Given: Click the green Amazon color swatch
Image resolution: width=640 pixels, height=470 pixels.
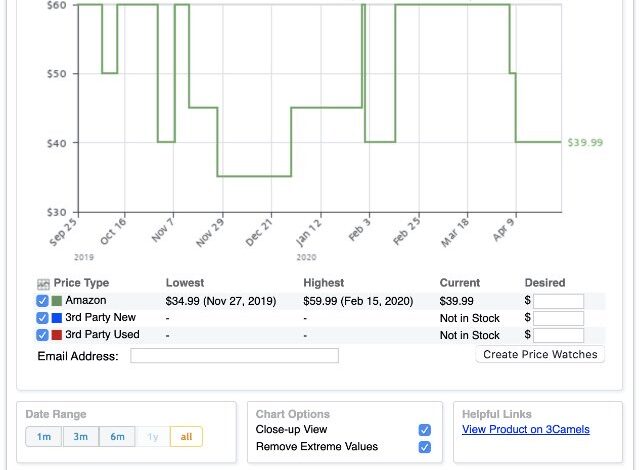Looking at the screenshot, I should [57, 301].
